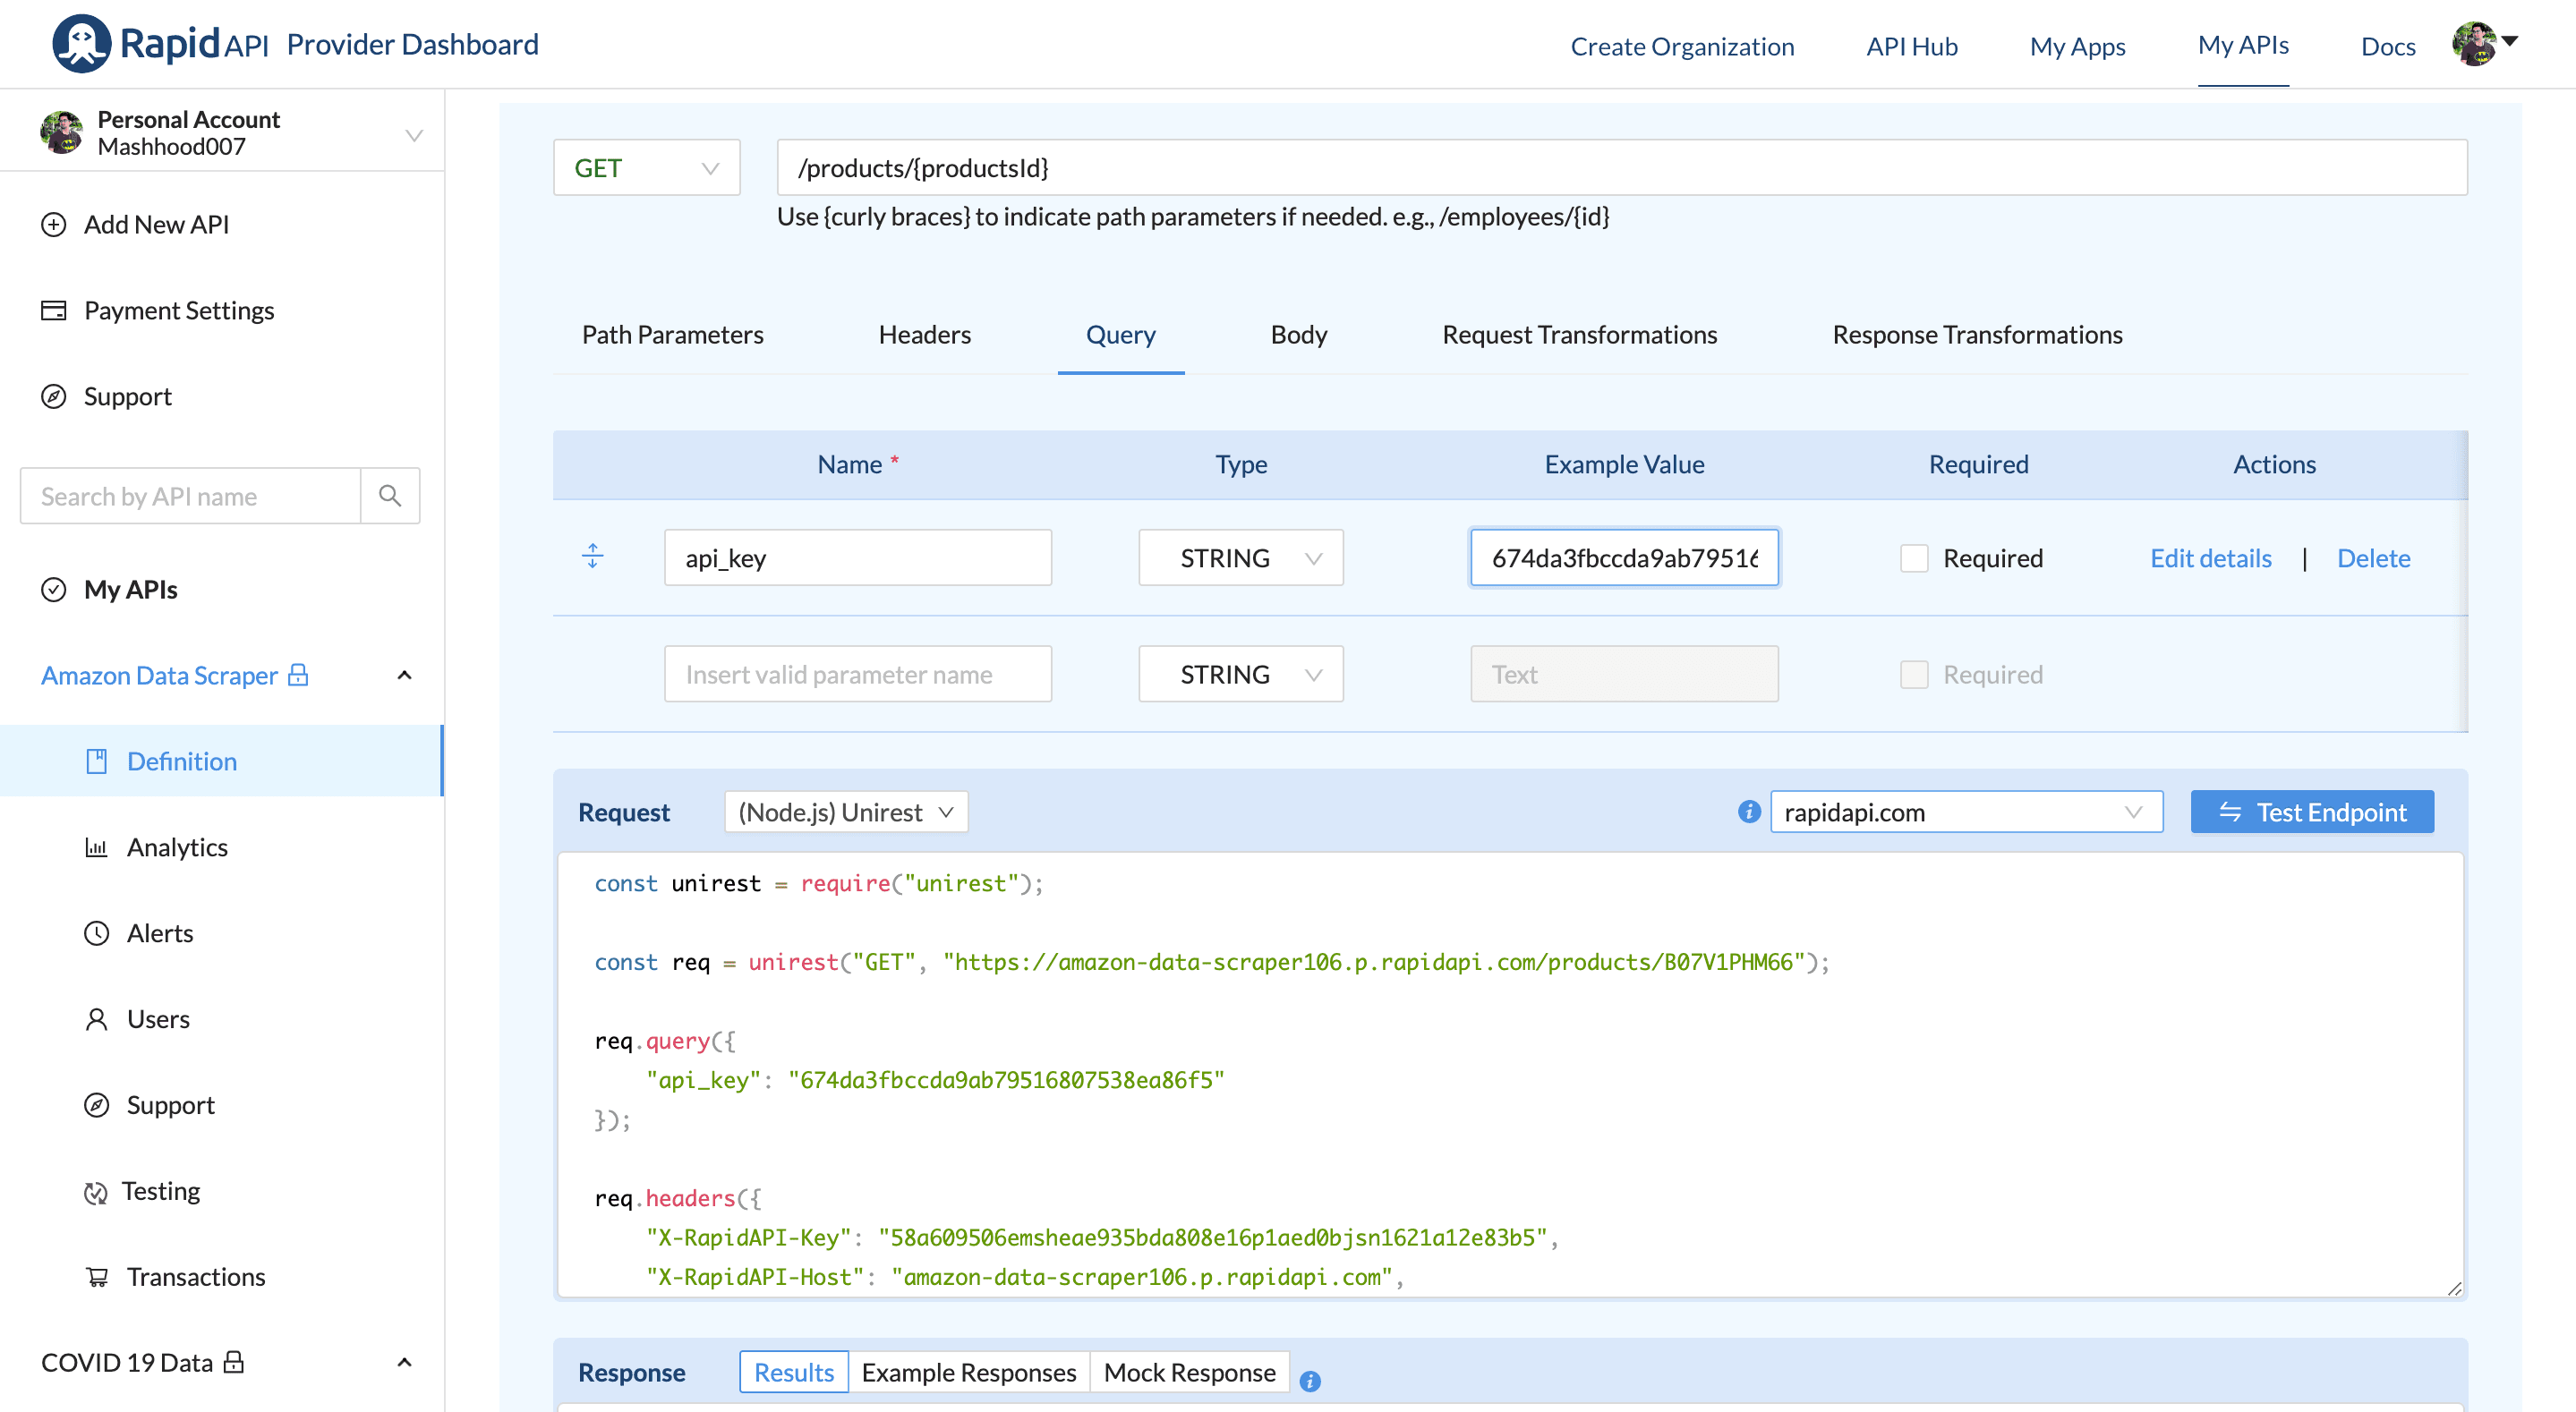
Task: Click the api_key example value field
Action: pyautogui.click(x=1624, y=557)
